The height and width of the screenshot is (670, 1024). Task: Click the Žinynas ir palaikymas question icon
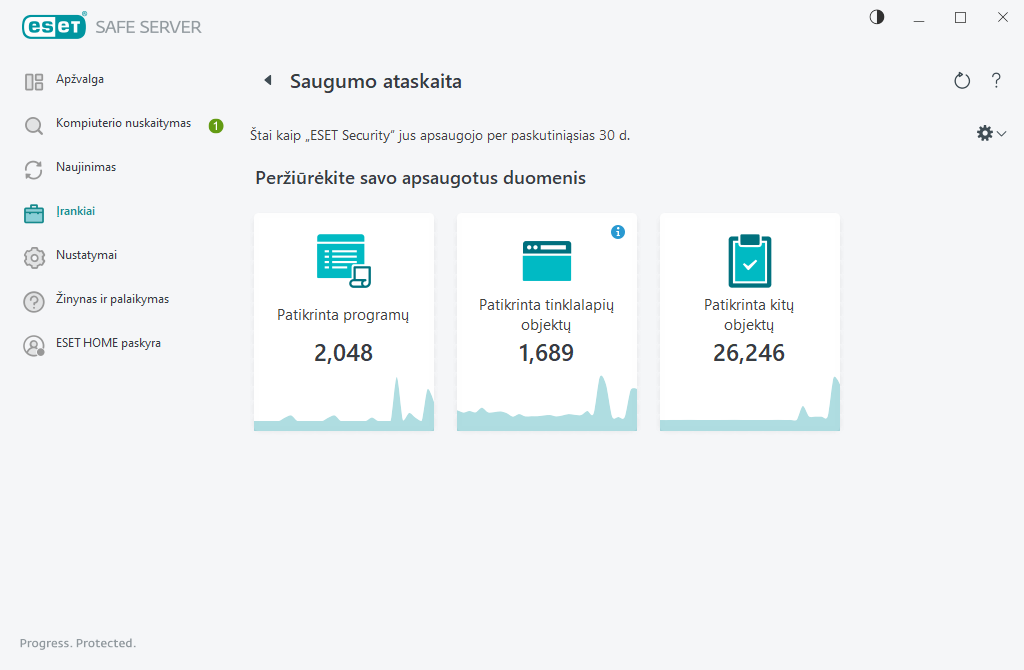(x=34, y=302)
